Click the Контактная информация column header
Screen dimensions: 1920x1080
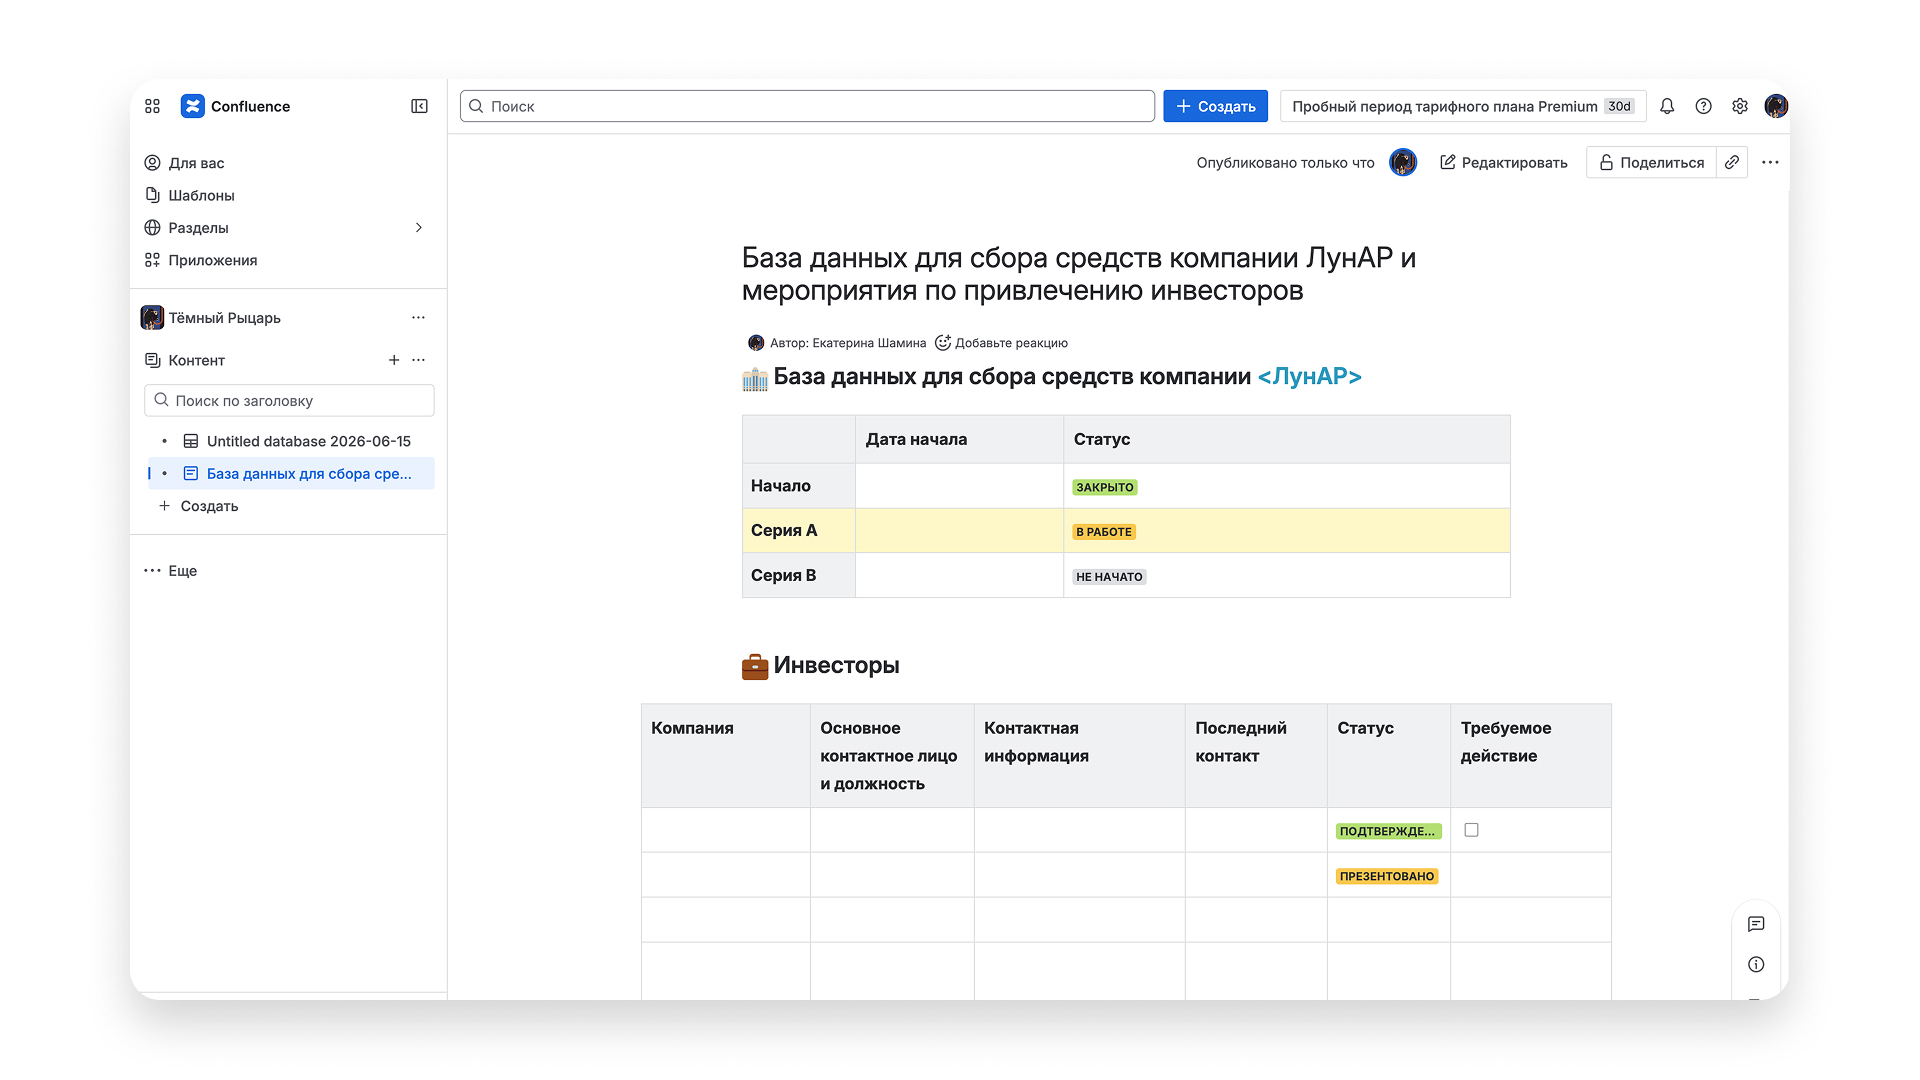pos(1080,756)
